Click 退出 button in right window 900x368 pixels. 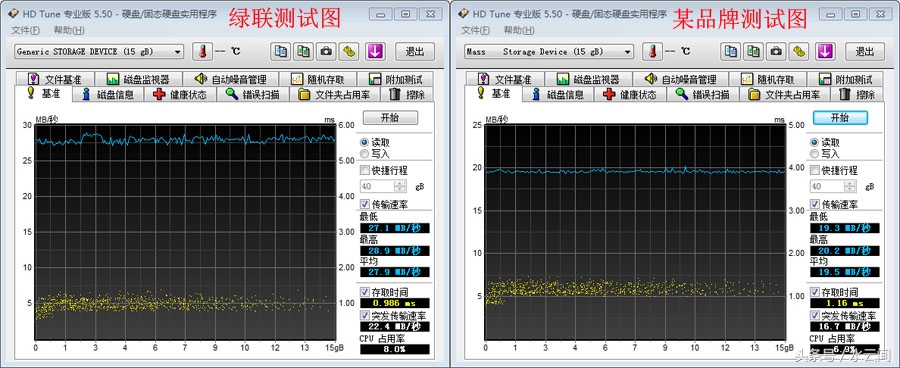pos(865,52)
